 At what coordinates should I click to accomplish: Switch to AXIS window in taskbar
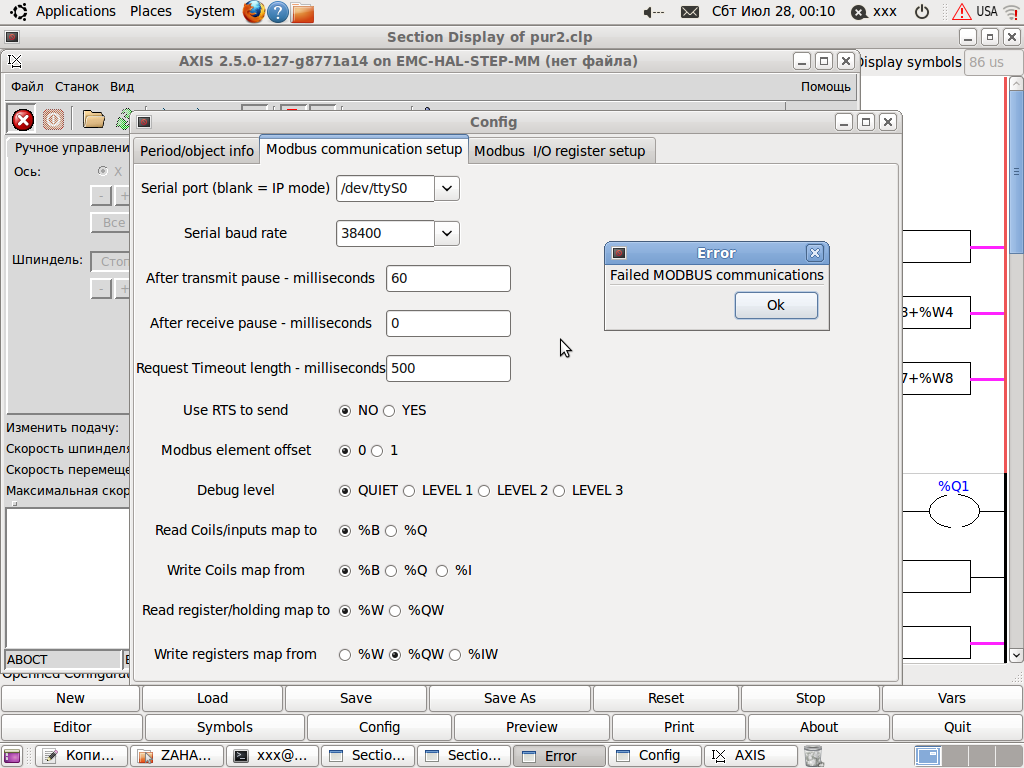tap(750, 756)
